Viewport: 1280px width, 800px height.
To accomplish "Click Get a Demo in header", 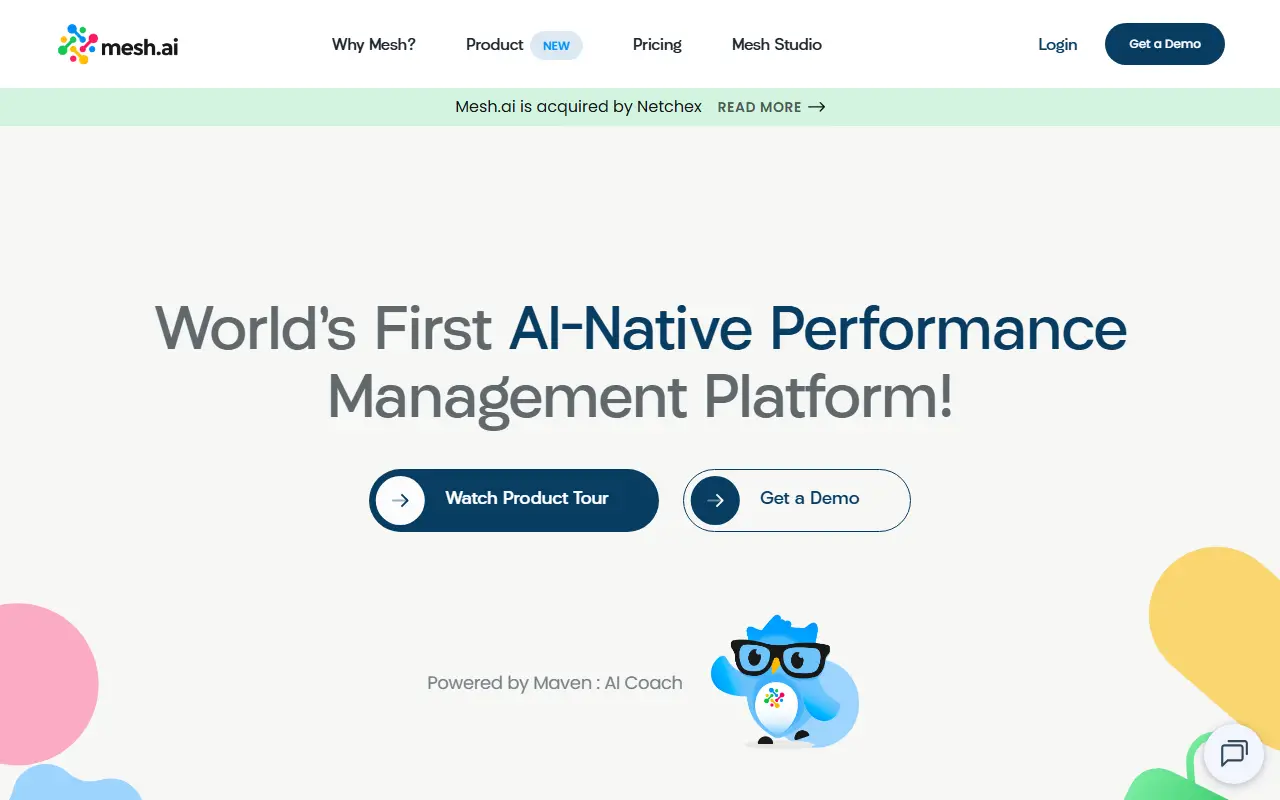I will click(1165, 44).
